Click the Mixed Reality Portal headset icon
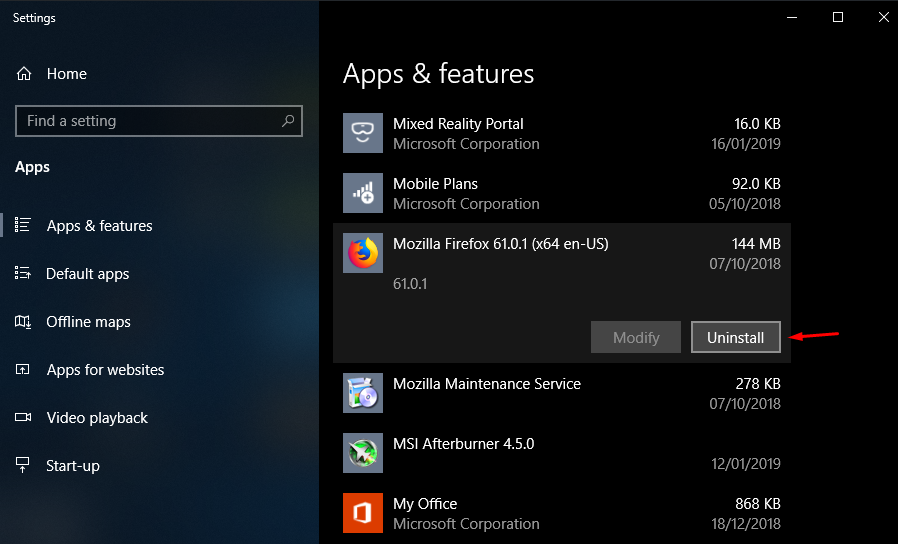Image resolution: width=898 pixels, height=544 pixels. coord(363,133)
